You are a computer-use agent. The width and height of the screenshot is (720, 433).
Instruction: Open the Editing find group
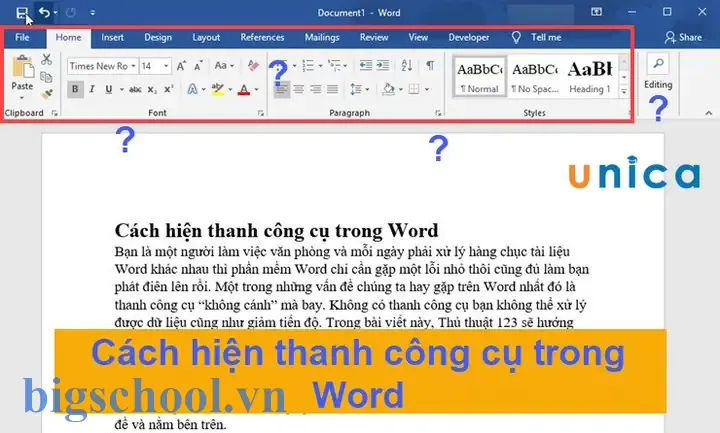(658, 72)
